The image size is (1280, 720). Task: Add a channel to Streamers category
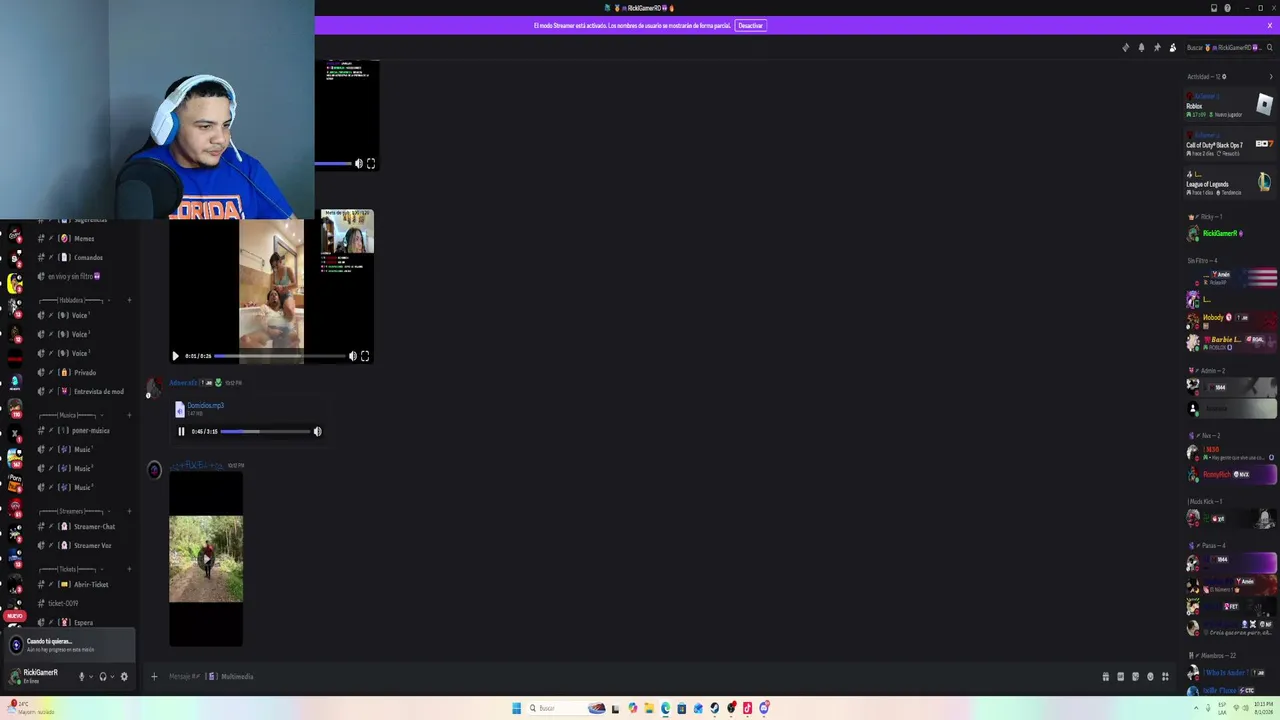[129, 511]
